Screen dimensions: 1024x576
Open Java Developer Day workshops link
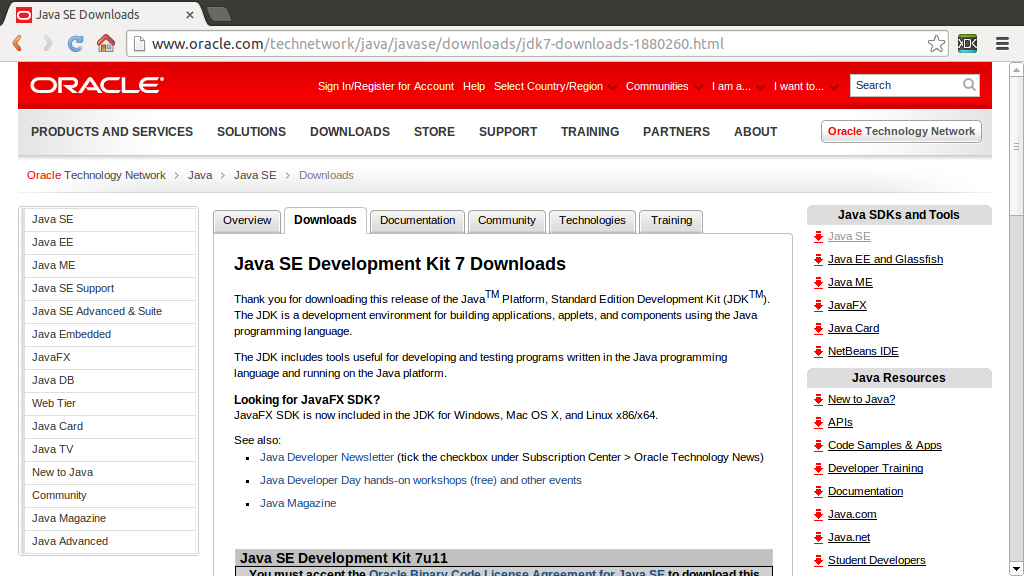point(421,480)
